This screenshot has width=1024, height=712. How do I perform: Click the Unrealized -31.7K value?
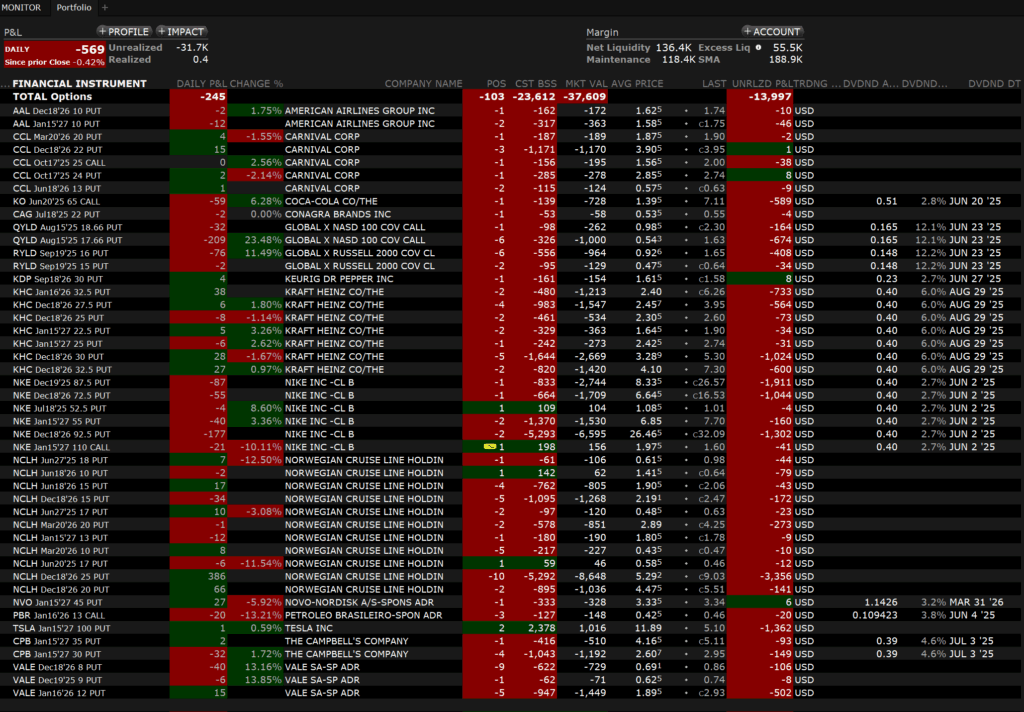tap(192, 47)
